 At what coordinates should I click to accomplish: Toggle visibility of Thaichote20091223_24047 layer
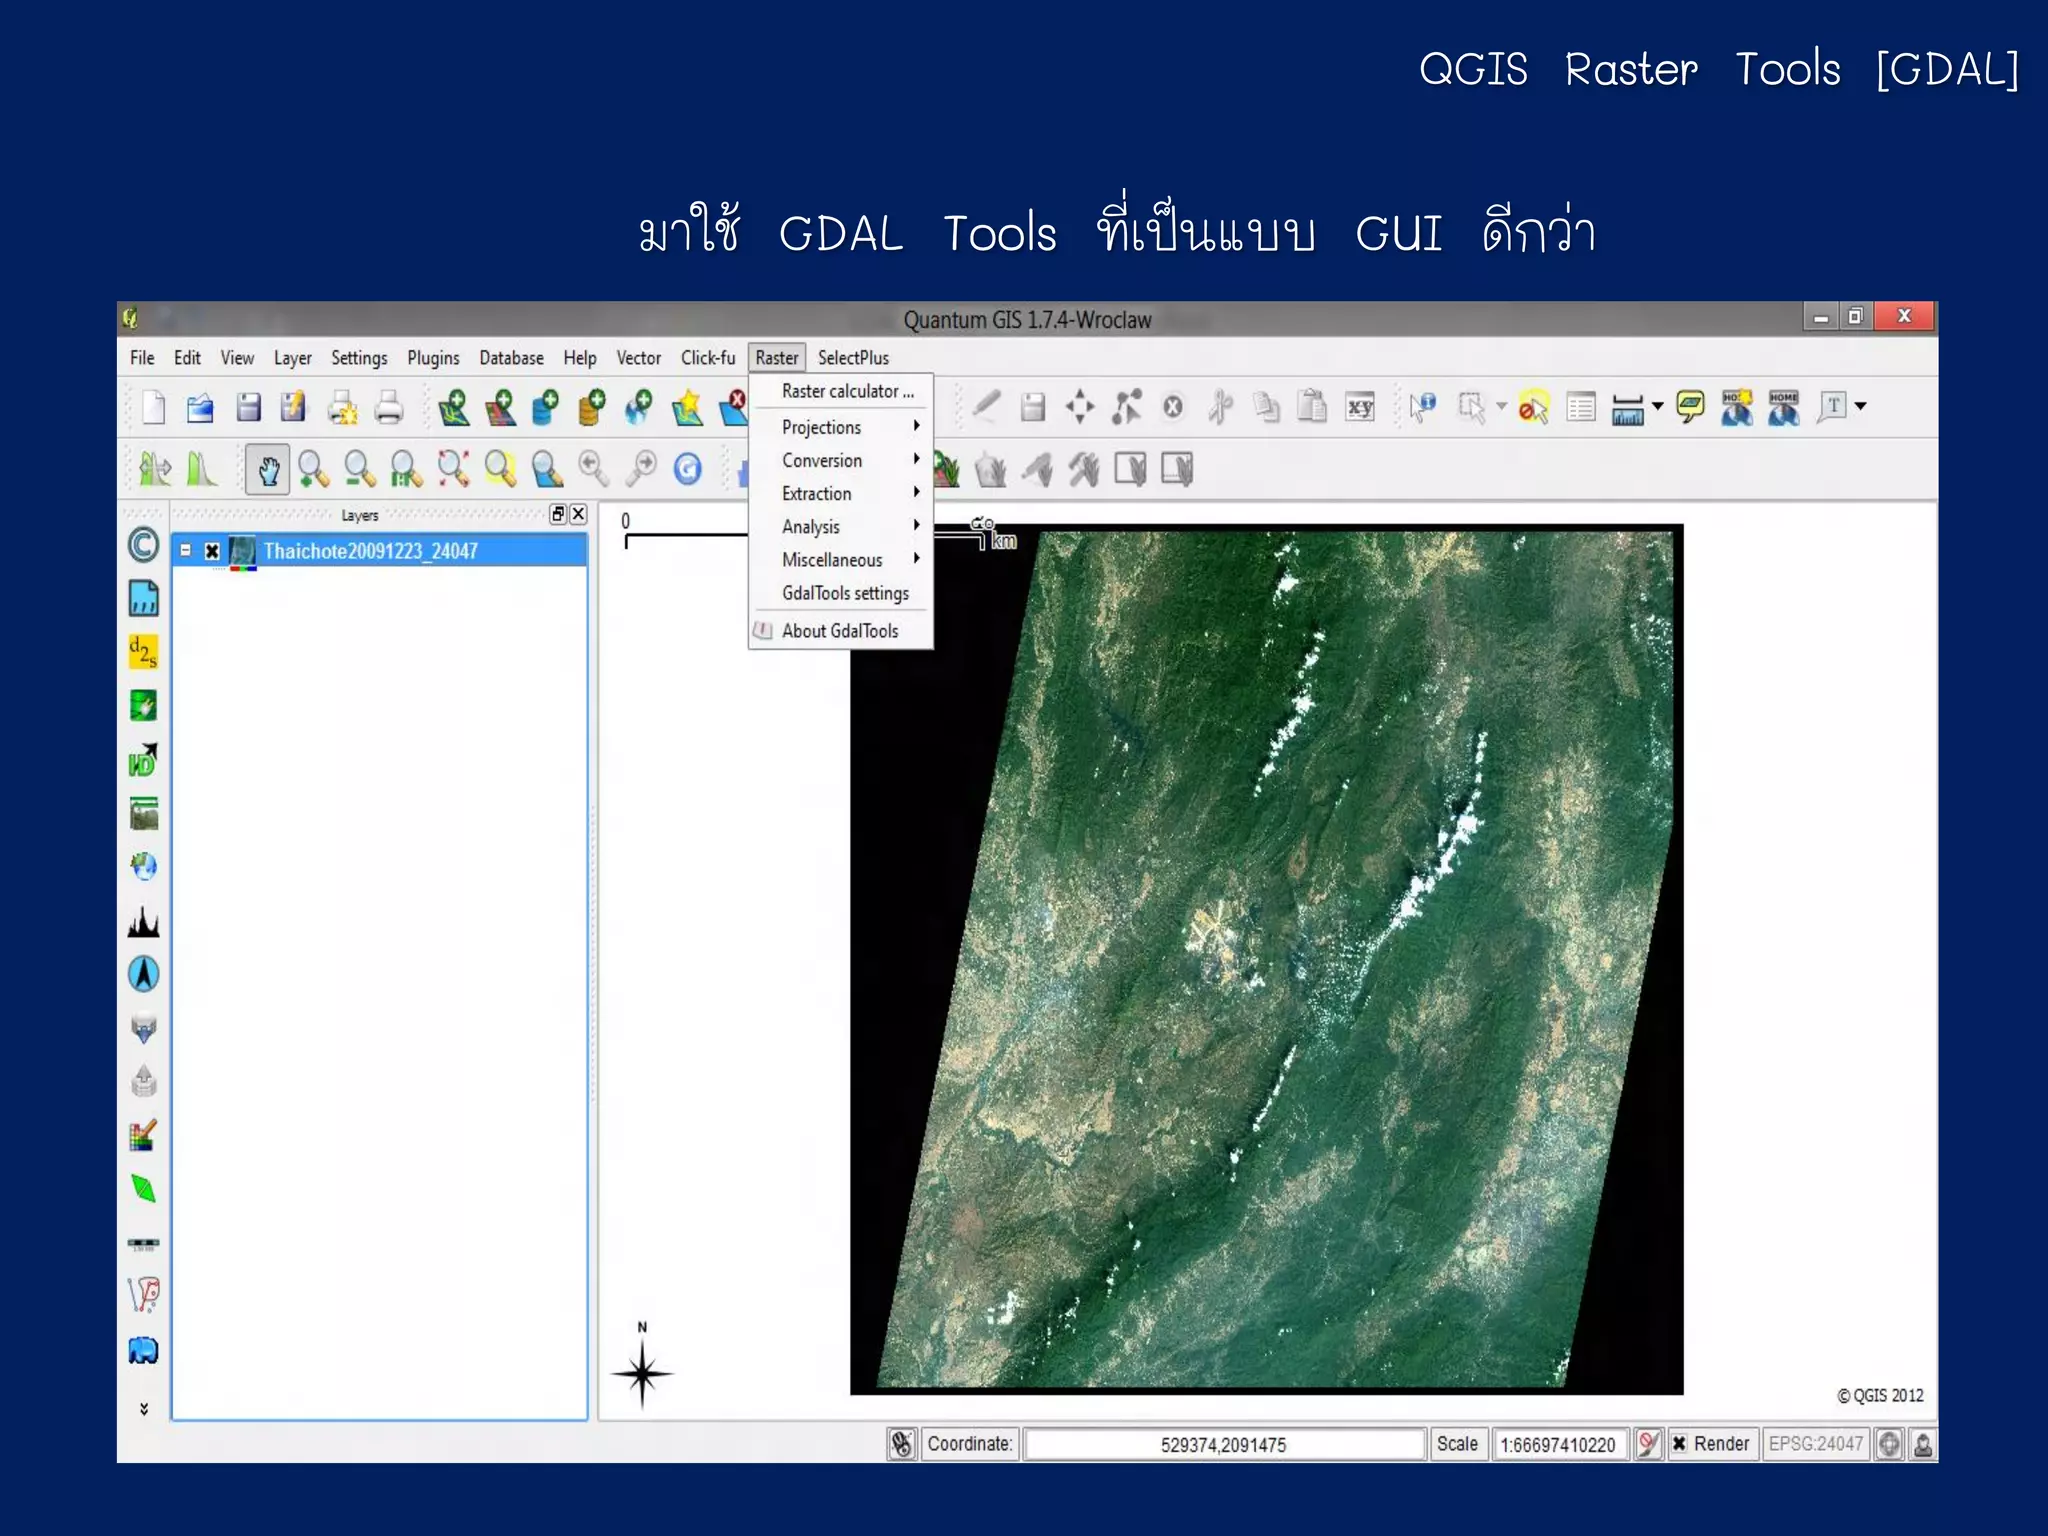pos(212,551)
